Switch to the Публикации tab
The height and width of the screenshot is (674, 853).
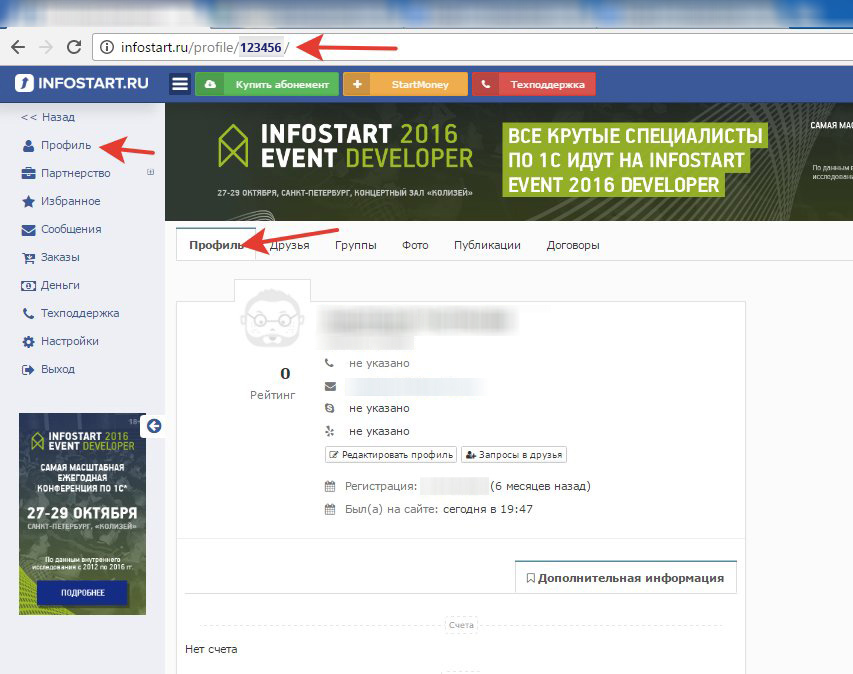[487, 245]
